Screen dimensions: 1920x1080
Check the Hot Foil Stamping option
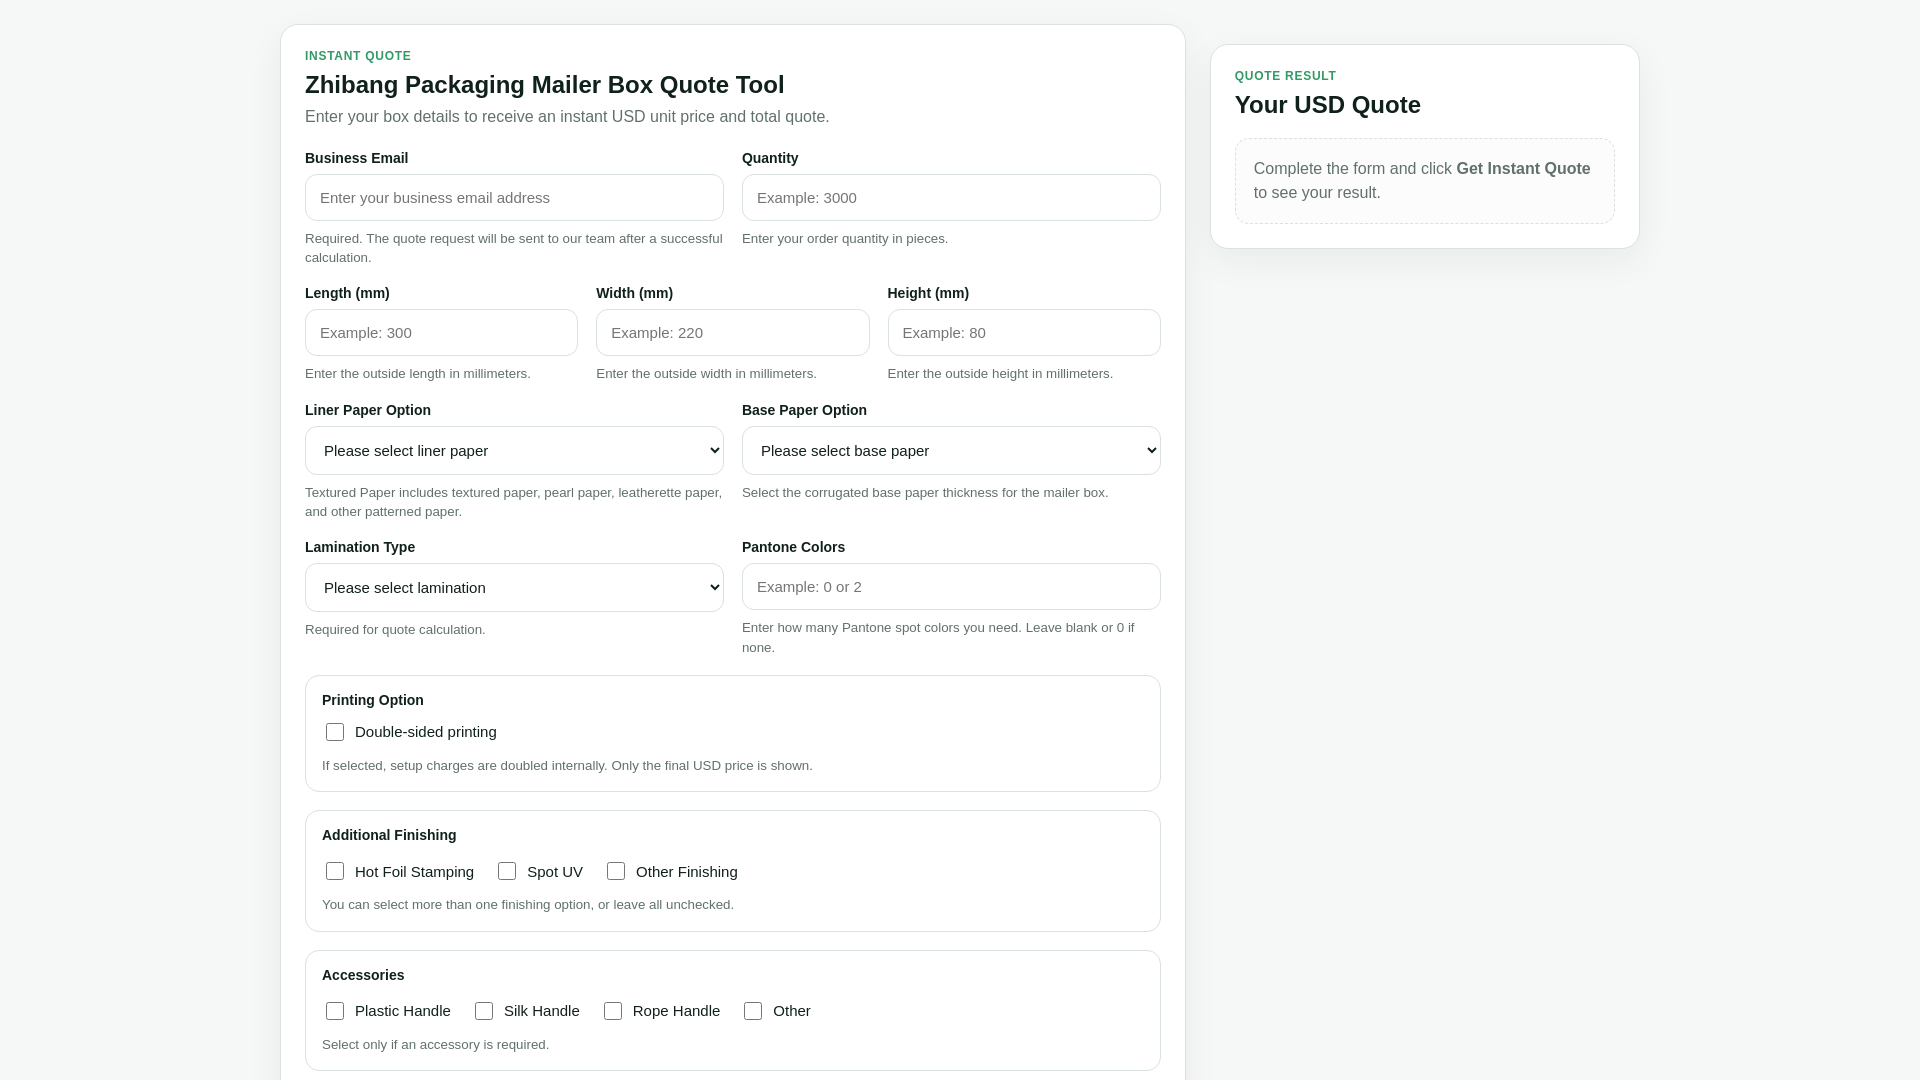[335, 872]
